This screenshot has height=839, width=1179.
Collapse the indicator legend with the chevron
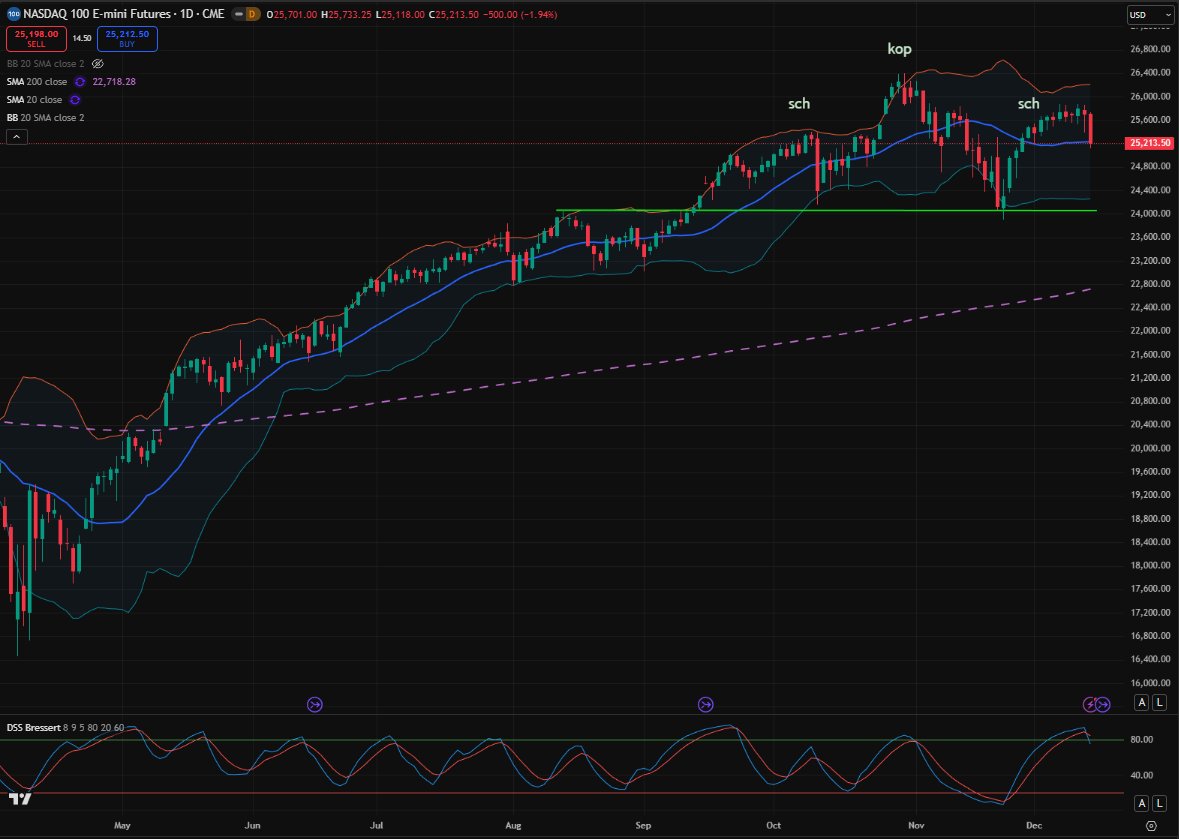pos(16,137)
